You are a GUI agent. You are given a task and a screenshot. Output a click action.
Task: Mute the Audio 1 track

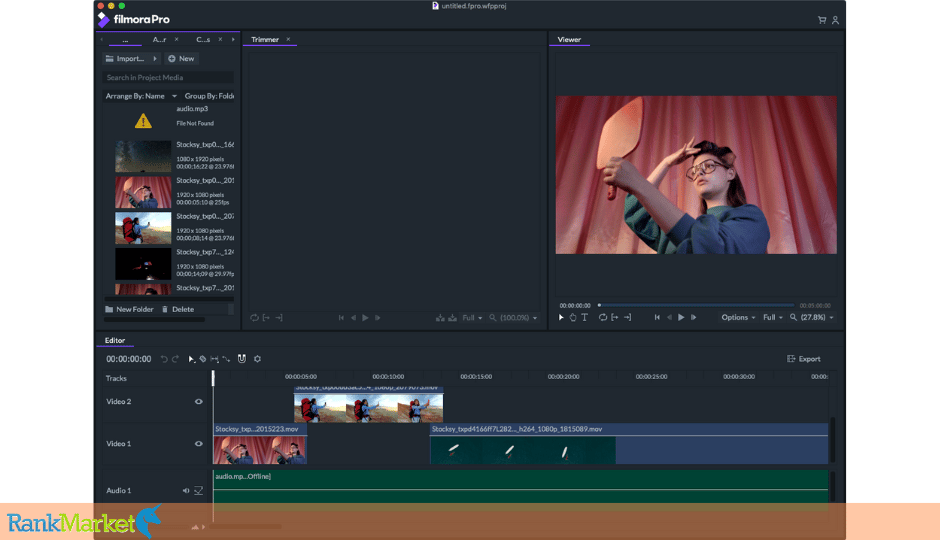pos(186,491)
